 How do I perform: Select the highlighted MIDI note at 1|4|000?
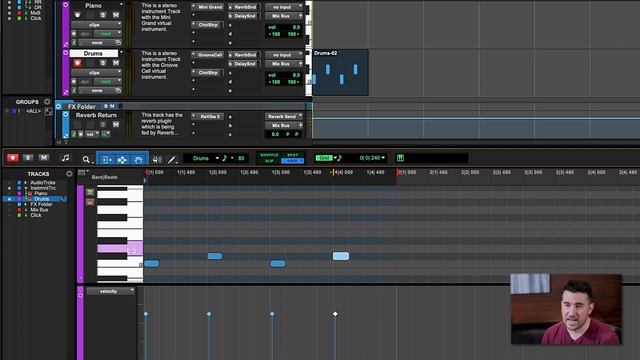tap(341, 256)
